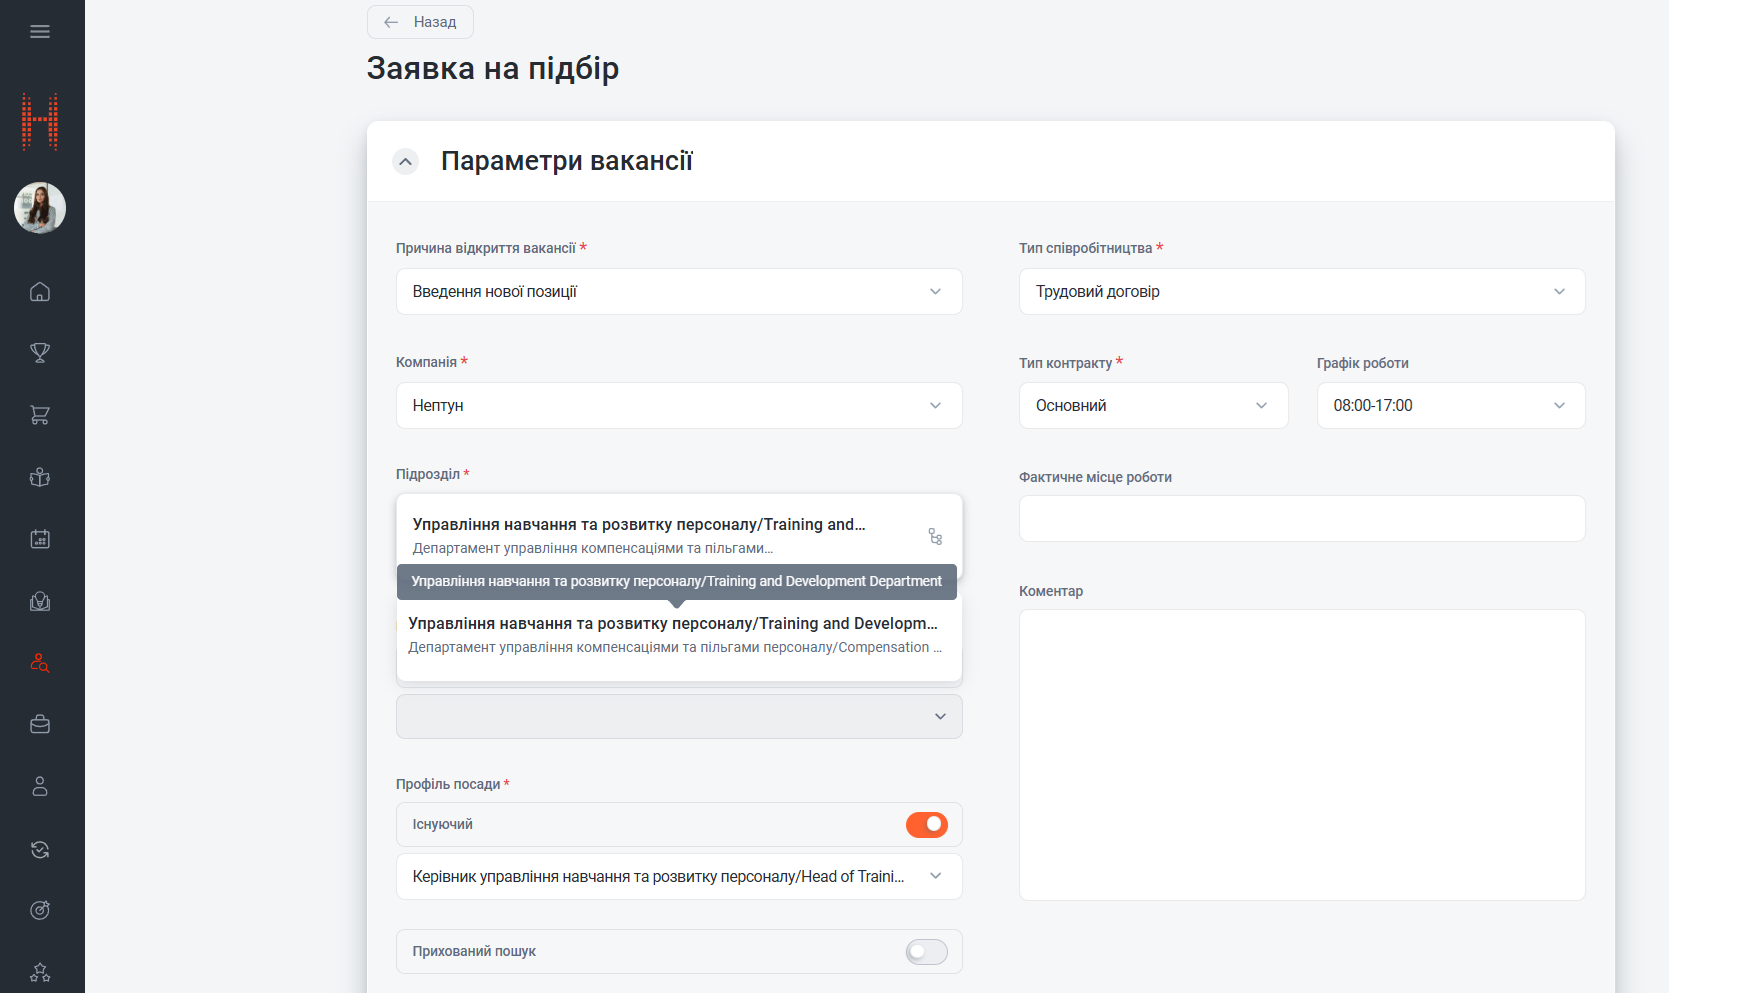Open the target icon section in sidebar
The height and width of the screenshot is (993, 1738).
click(x=40, y=910)
